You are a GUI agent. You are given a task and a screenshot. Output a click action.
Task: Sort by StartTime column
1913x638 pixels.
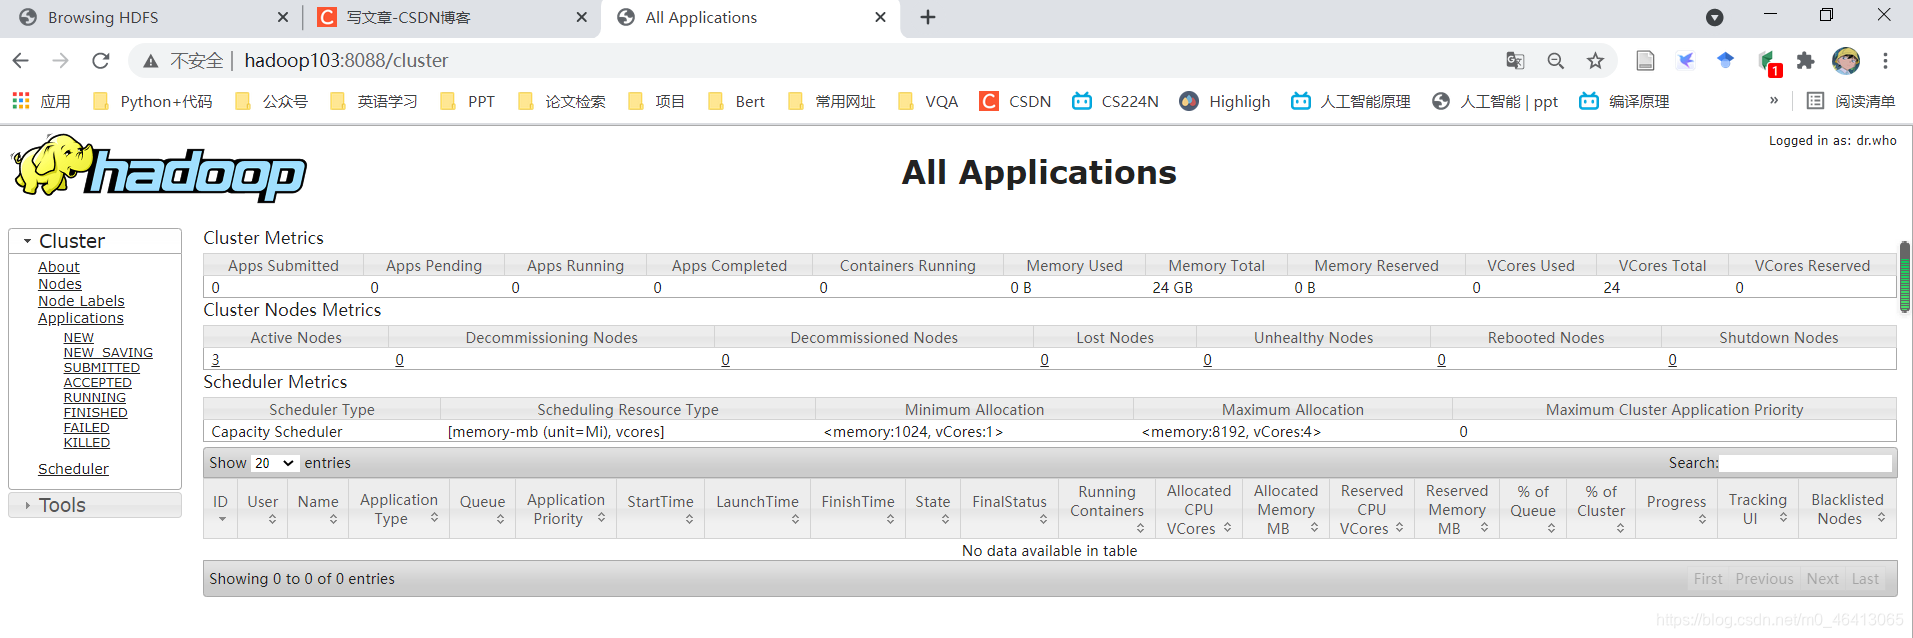pyautogui.click(x=660, y=509)
